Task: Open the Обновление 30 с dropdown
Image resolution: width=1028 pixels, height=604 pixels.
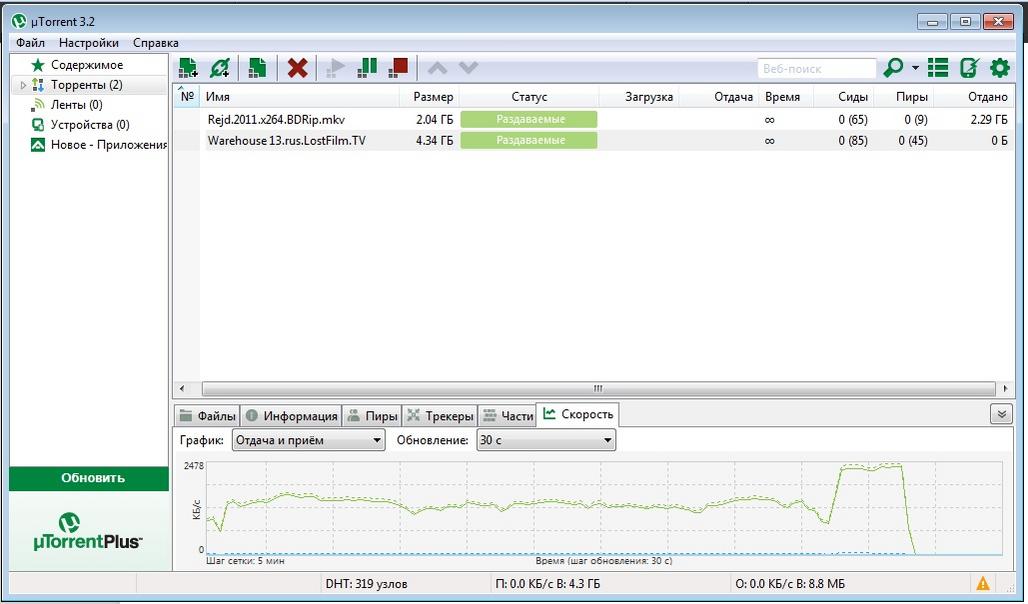Action: pyautogui.click(x=546, y=440)
